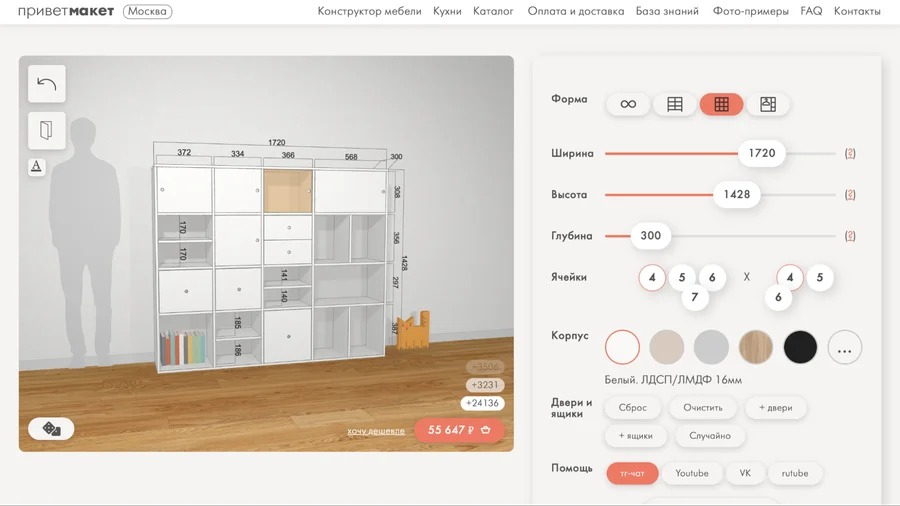Open help hint beside Ширина slider
This screenshot has height=506, width=900.
(850, 153)
